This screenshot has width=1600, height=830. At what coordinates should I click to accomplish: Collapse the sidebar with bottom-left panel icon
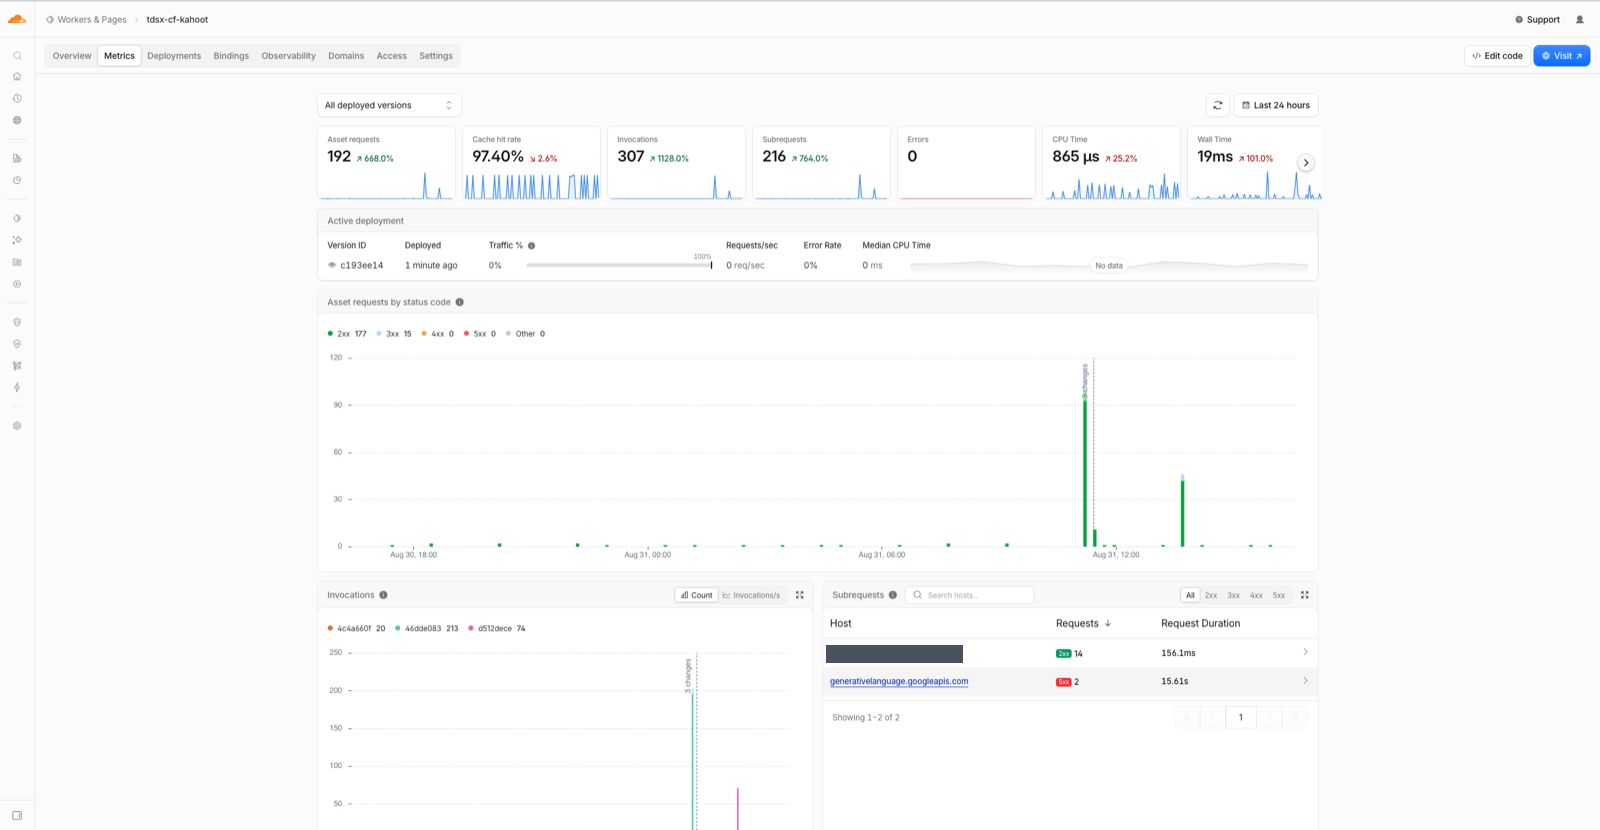[x=17, y=815]
